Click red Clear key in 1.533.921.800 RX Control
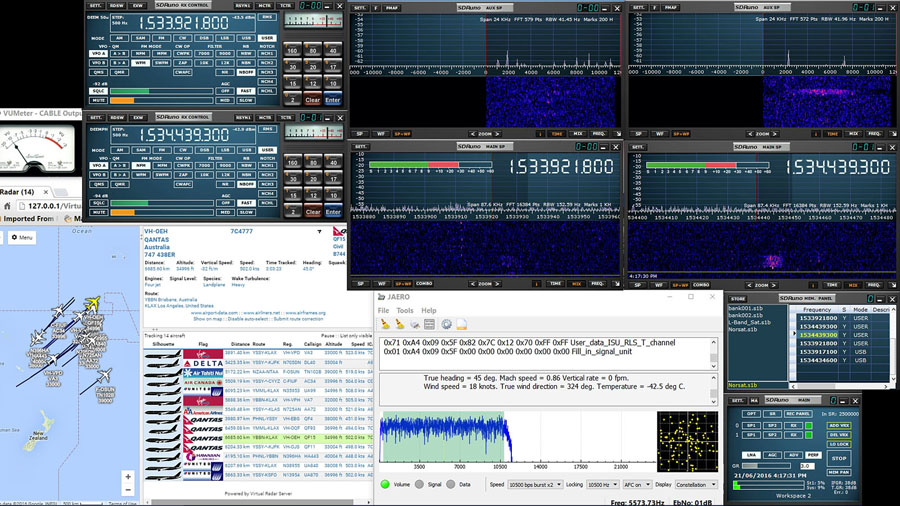The width and height of the screenshot is (900, 506). 312,100
